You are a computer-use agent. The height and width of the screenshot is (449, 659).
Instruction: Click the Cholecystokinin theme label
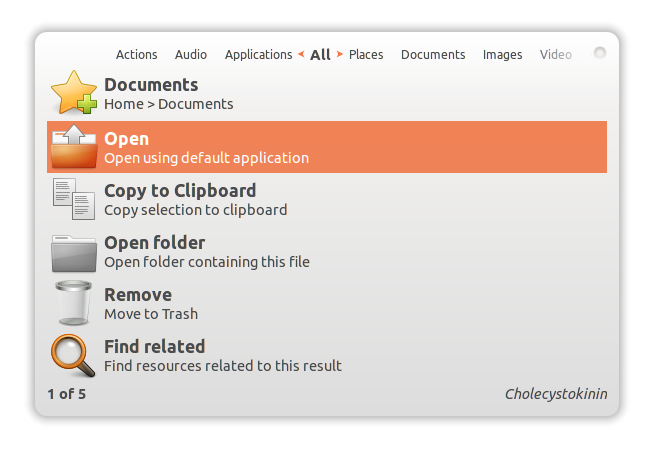[x=555, y=394]
